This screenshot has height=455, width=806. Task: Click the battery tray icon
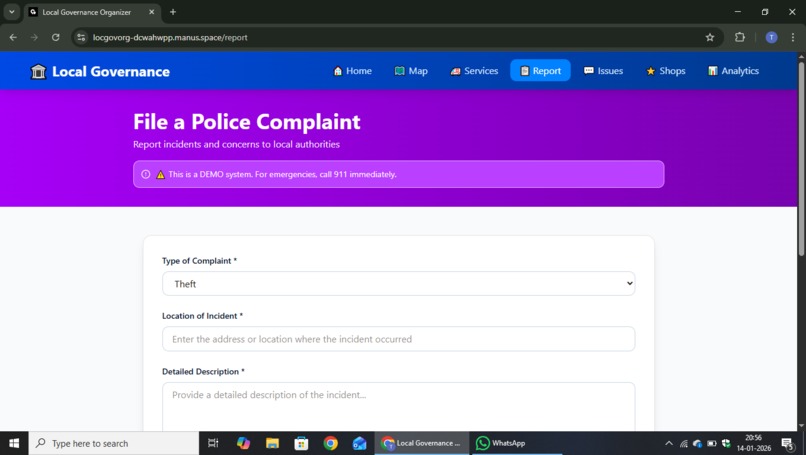(x=712, y=443)
